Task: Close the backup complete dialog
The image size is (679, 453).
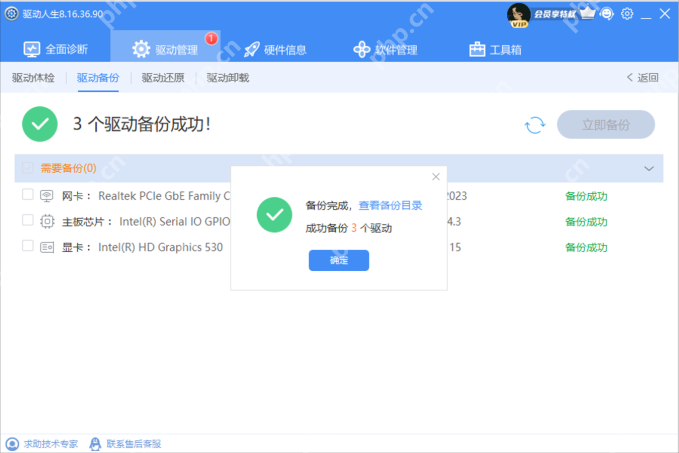Action: (436, 177)
